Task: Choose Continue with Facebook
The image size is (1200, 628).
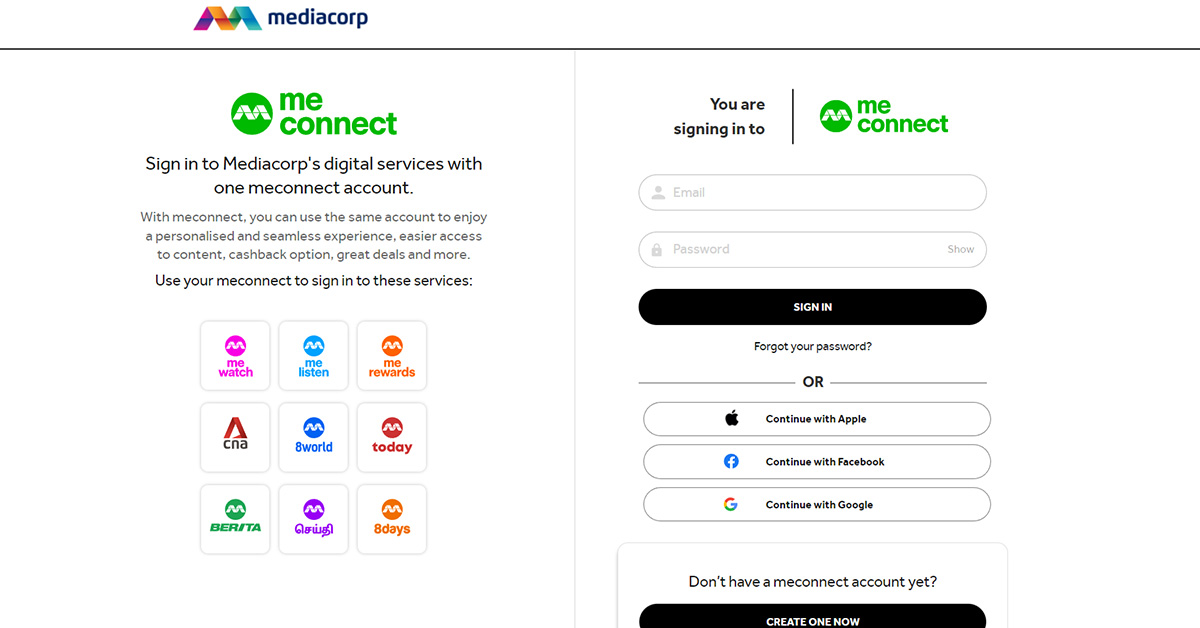Action: (816, 461)
